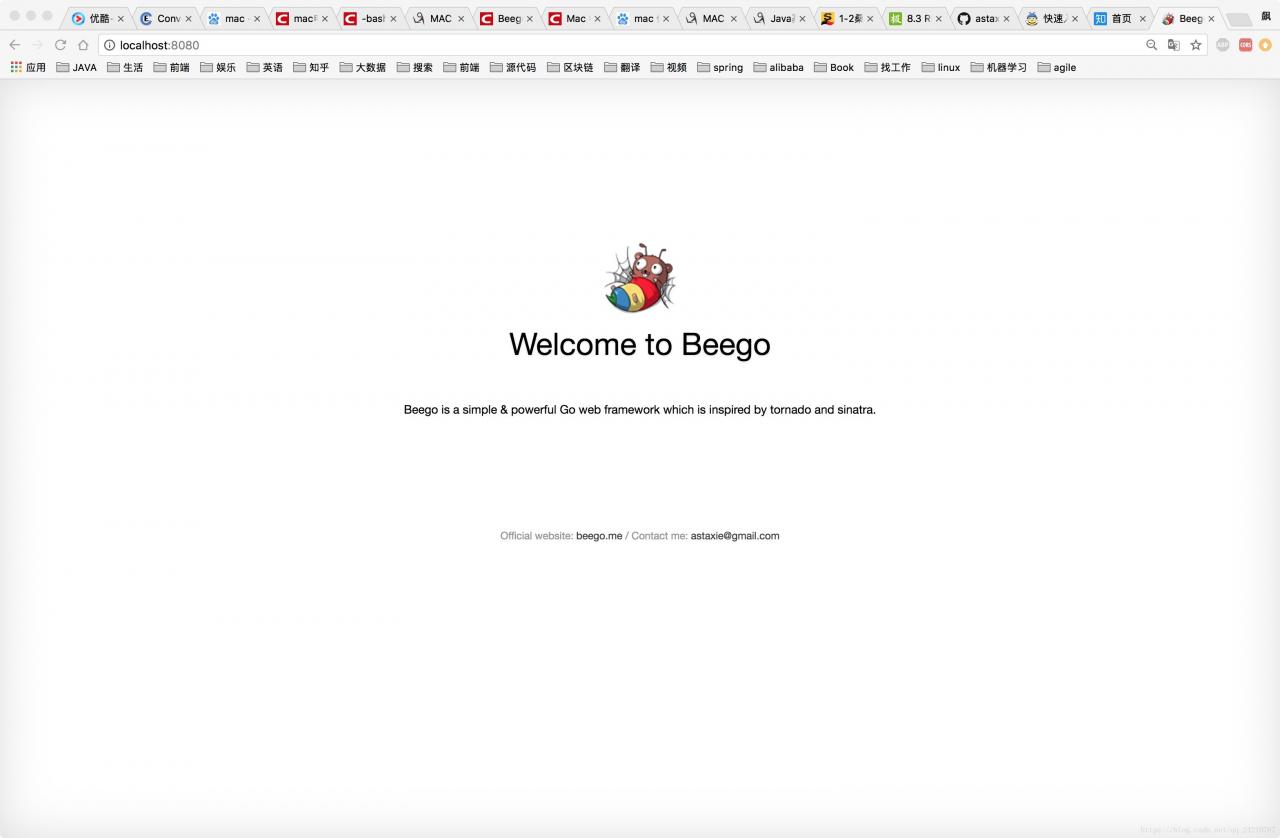Screen dimensions: 1280x838
Task: Open the 应用 apps grid shortcut
Action: (x=28, y=67)
